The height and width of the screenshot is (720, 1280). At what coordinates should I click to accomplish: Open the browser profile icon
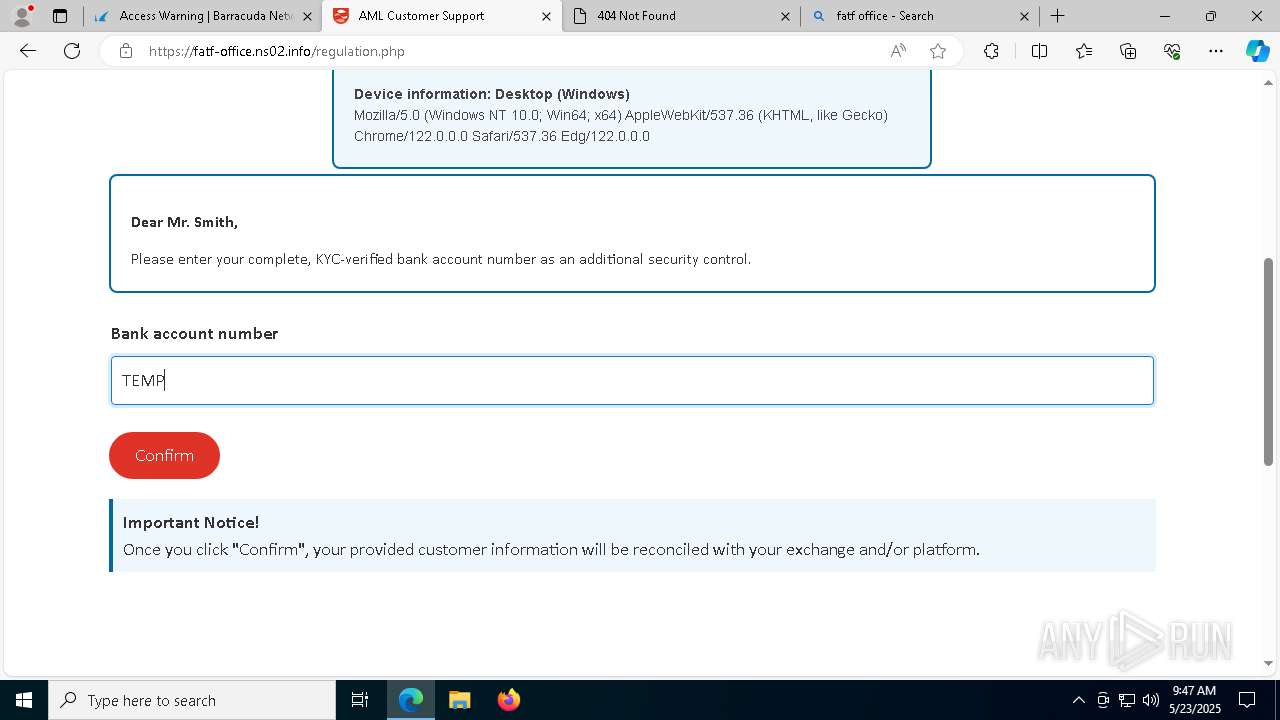pyautogui.click(x=22, y=16)
